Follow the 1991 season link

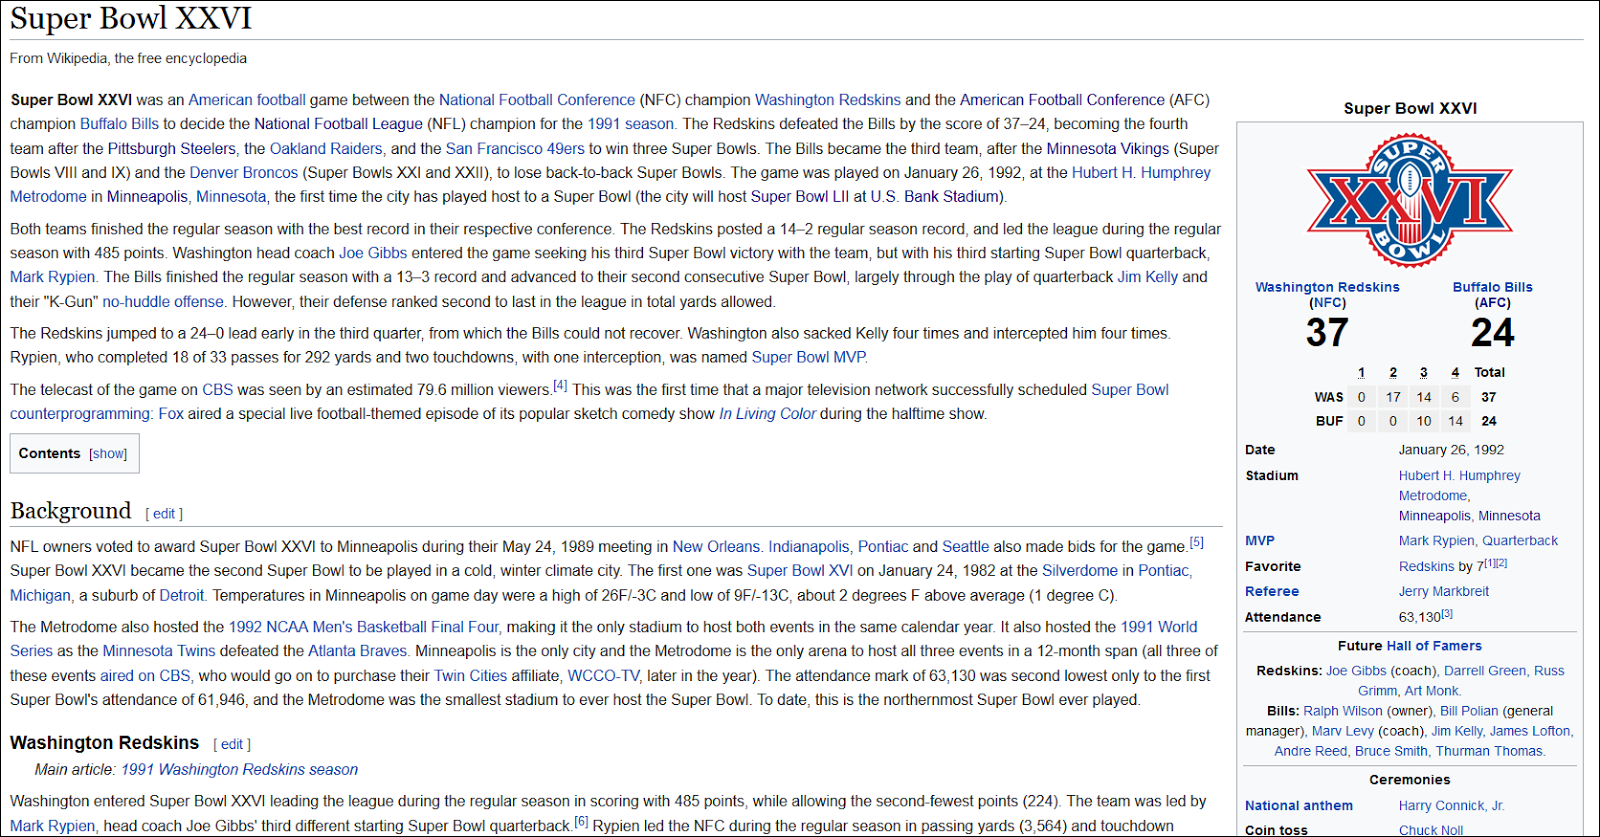[631, 124]
